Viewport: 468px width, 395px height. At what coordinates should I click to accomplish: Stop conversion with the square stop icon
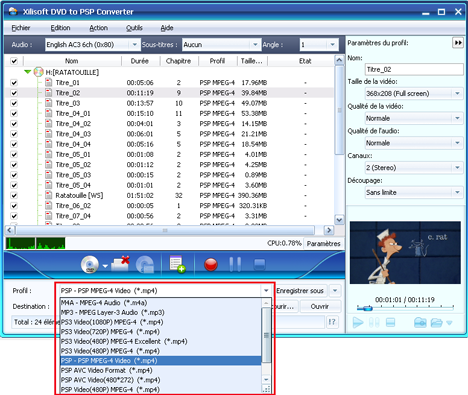tap(259, 265)
